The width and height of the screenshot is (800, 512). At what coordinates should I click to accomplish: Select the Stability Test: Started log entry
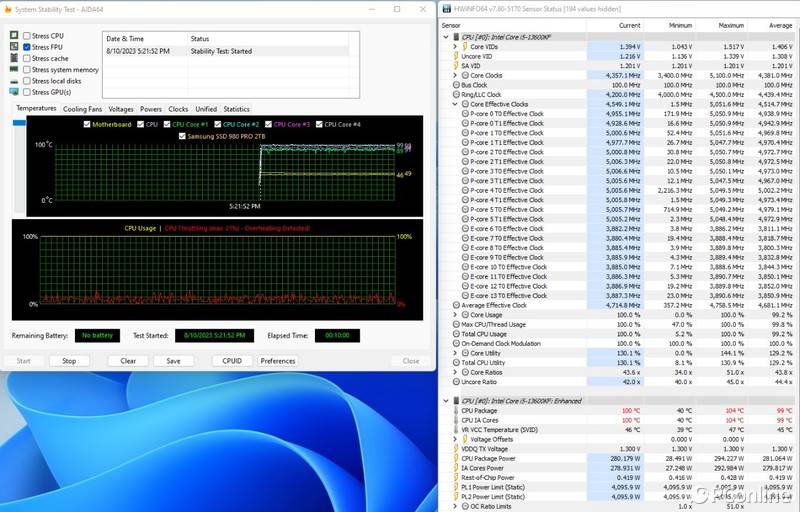tap(226, 51)
